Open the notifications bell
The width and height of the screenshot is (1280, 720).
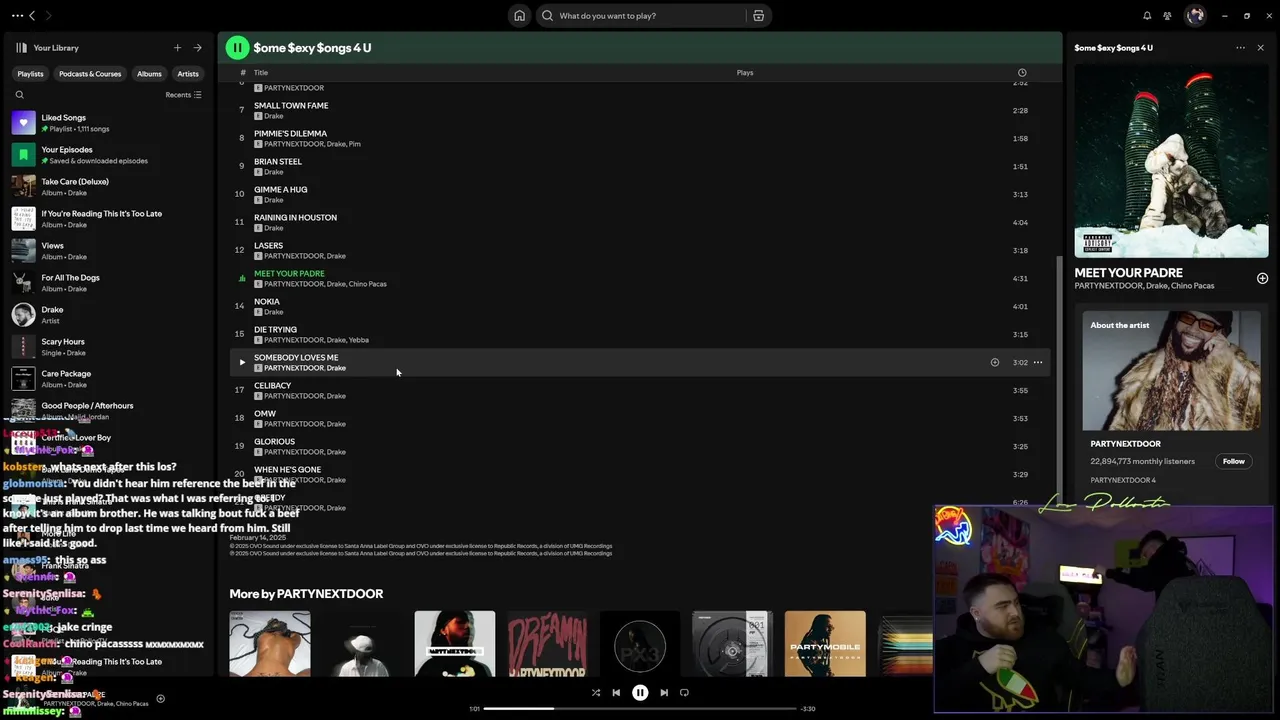click(x=1147, y=16)
